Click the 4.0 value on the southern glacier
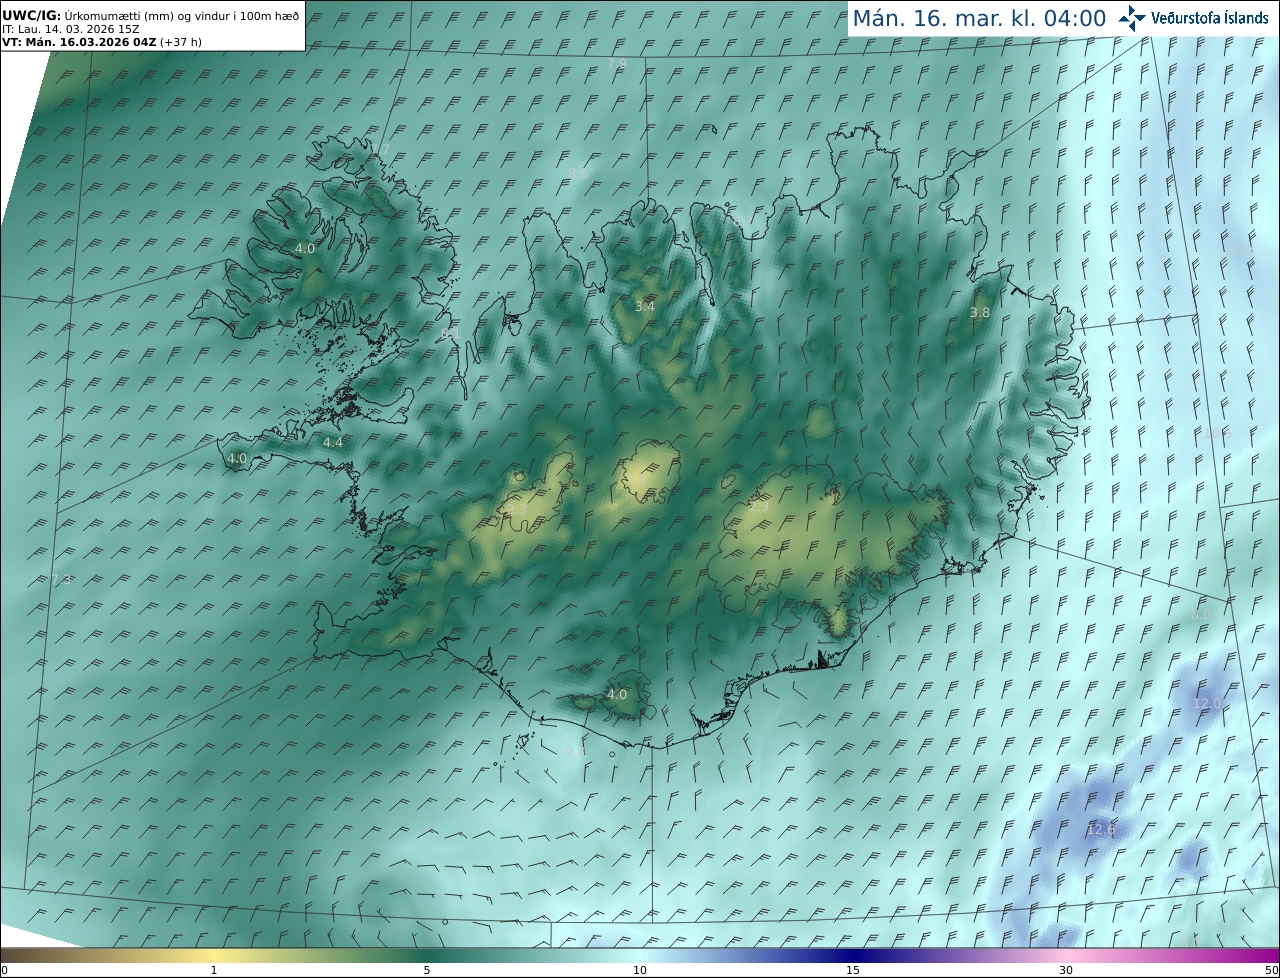The height and width of the screenshot is (978, 1280). coord(617,694)
